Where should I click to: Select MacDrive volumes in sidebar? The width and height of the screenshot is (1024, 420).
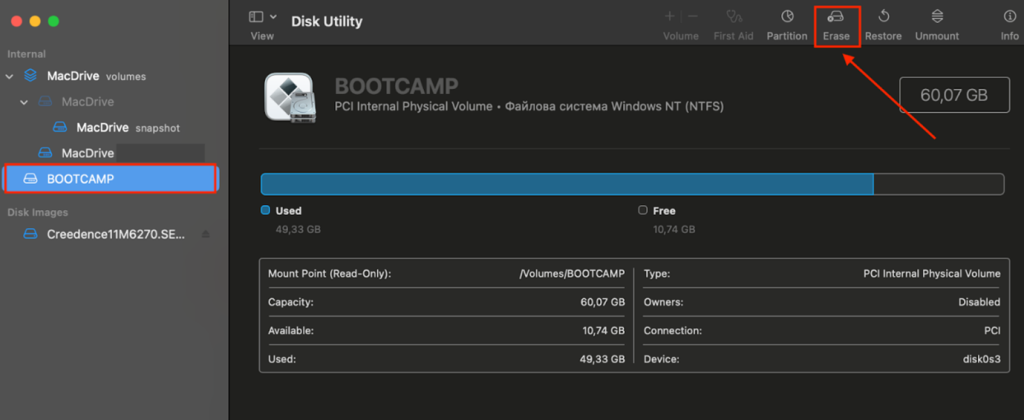click(x=96, y=76)
